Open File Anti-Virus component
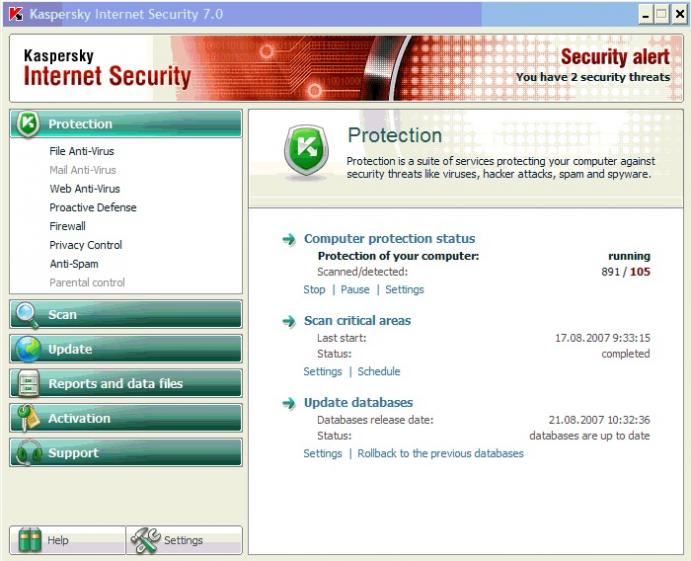This screenshot has width=691, height=561. [82, 151]
